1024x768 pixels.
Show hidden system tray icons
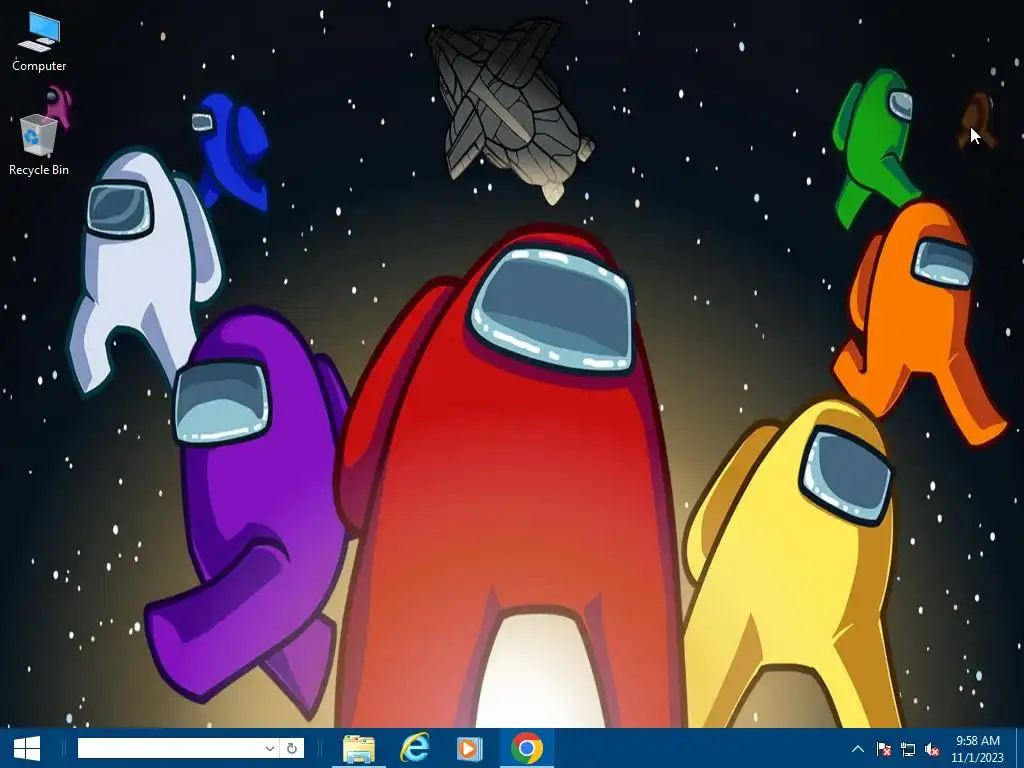click(858, 749)
